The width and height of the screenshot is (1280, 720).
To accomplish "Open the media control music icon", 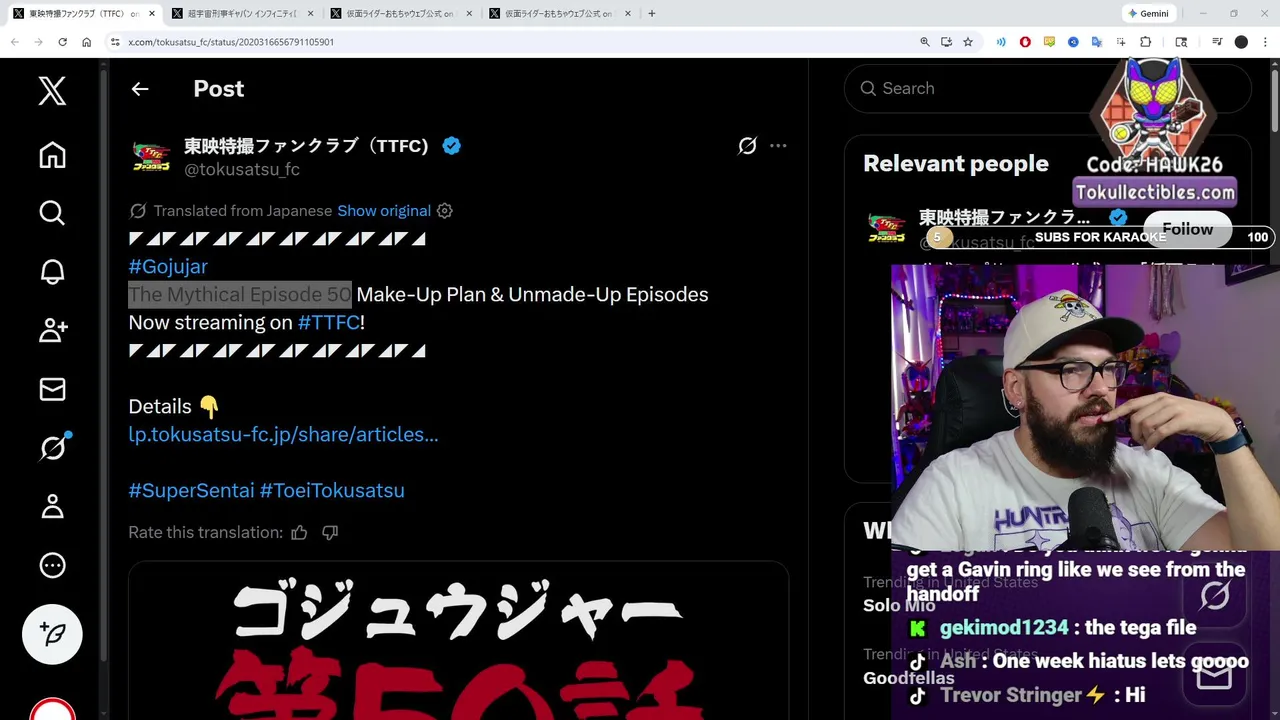I will click(x=1217, y=42).
